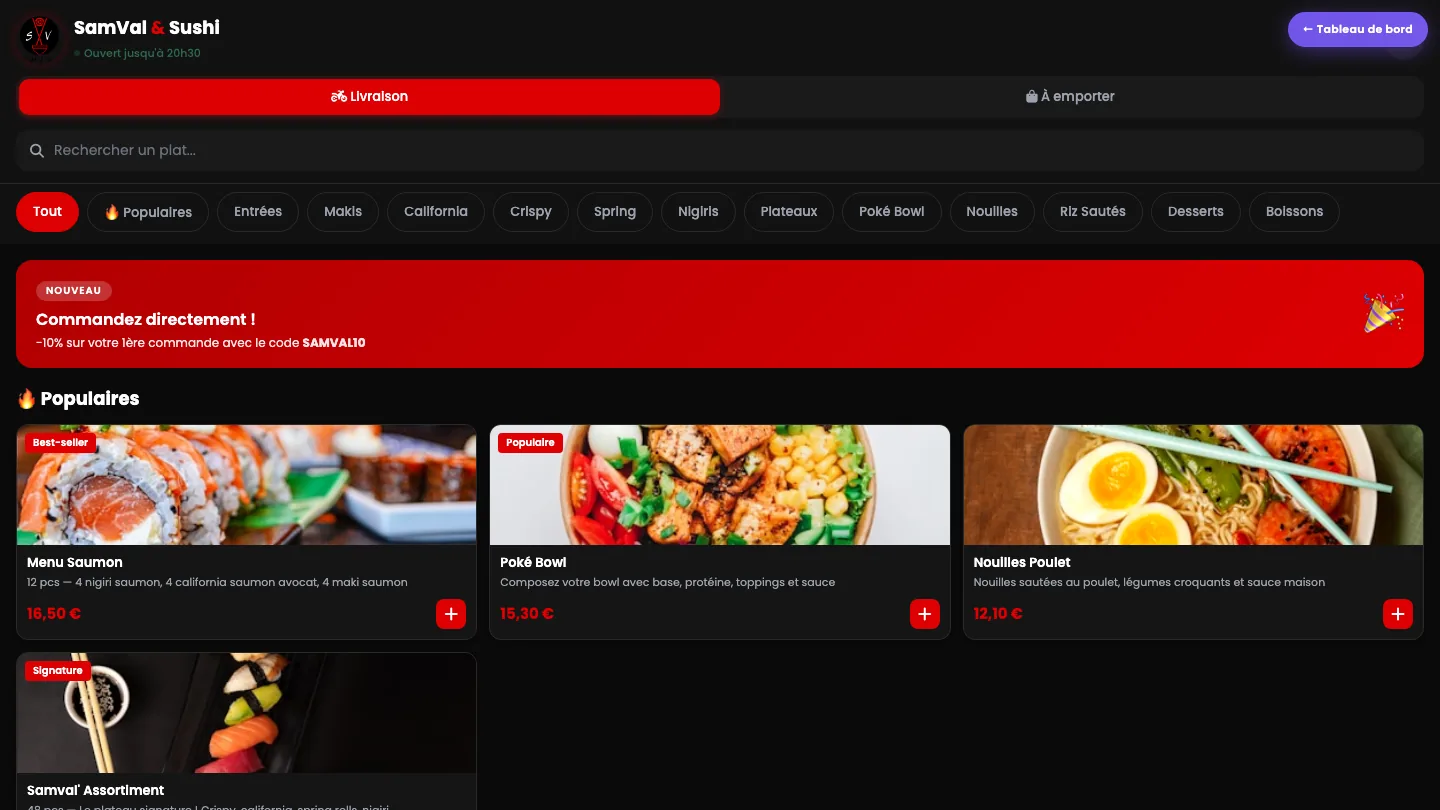The height and width of the screenshot is (810, 1440).
Task: Filter by Populaires category
Action: tap(148, 212)
